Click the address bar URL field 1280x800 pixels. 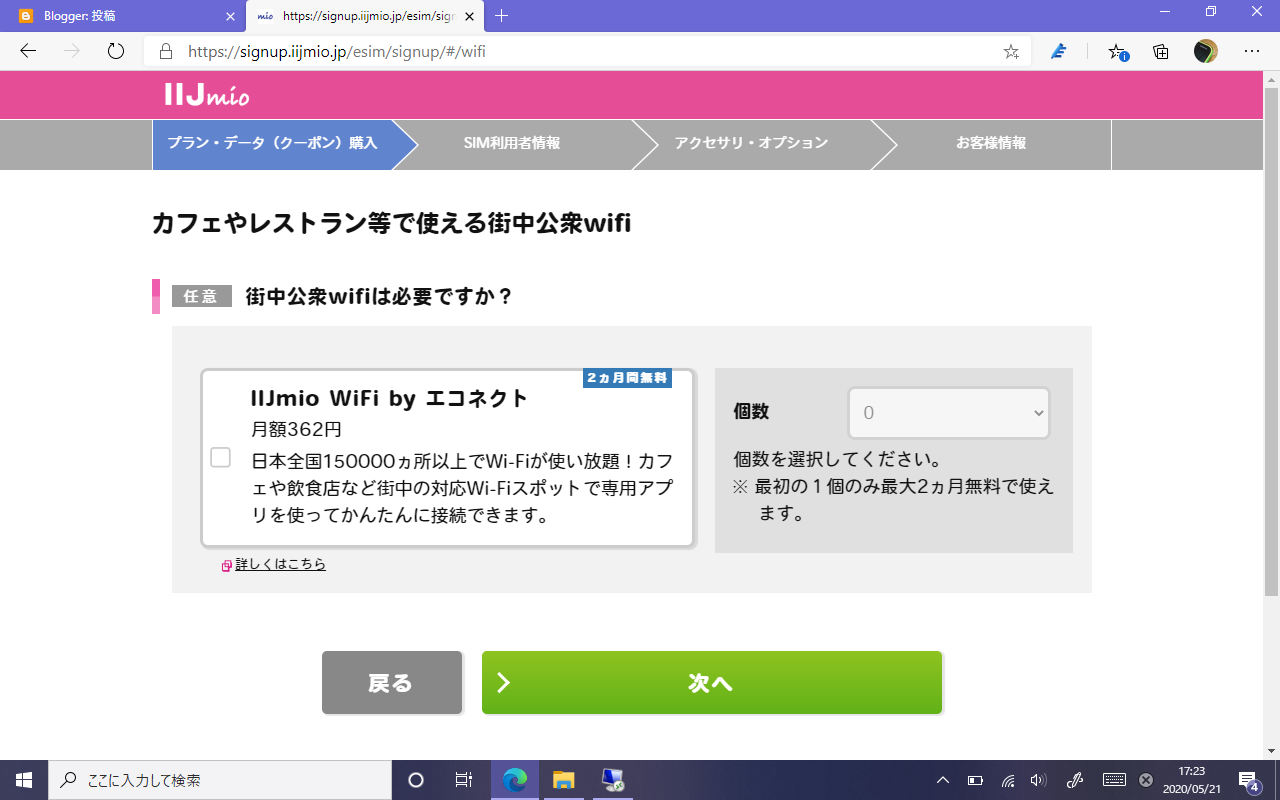(x=588, y=51)
